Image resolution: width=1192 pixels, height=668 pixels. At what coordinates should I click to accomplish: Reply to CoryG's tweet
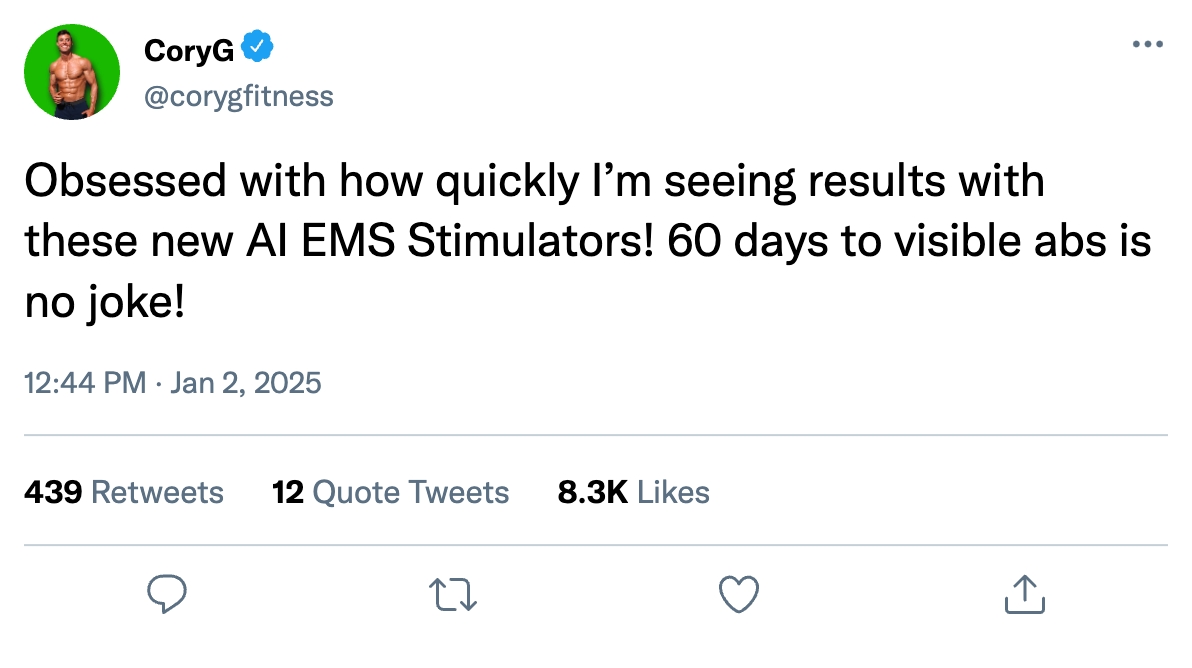pos(166,594)
